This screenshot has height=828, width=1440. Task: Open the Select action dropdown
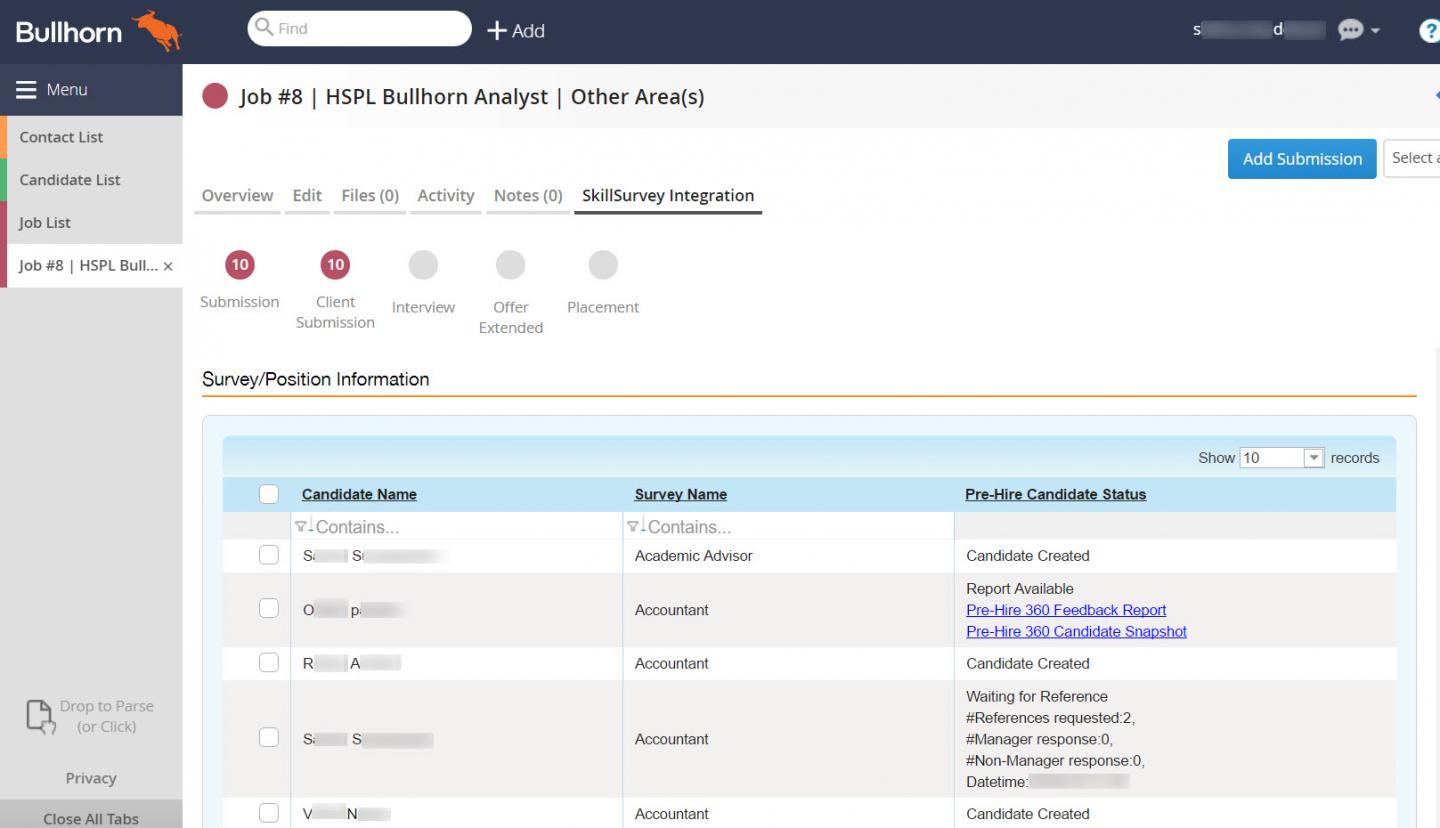[x=1412, y=158]
